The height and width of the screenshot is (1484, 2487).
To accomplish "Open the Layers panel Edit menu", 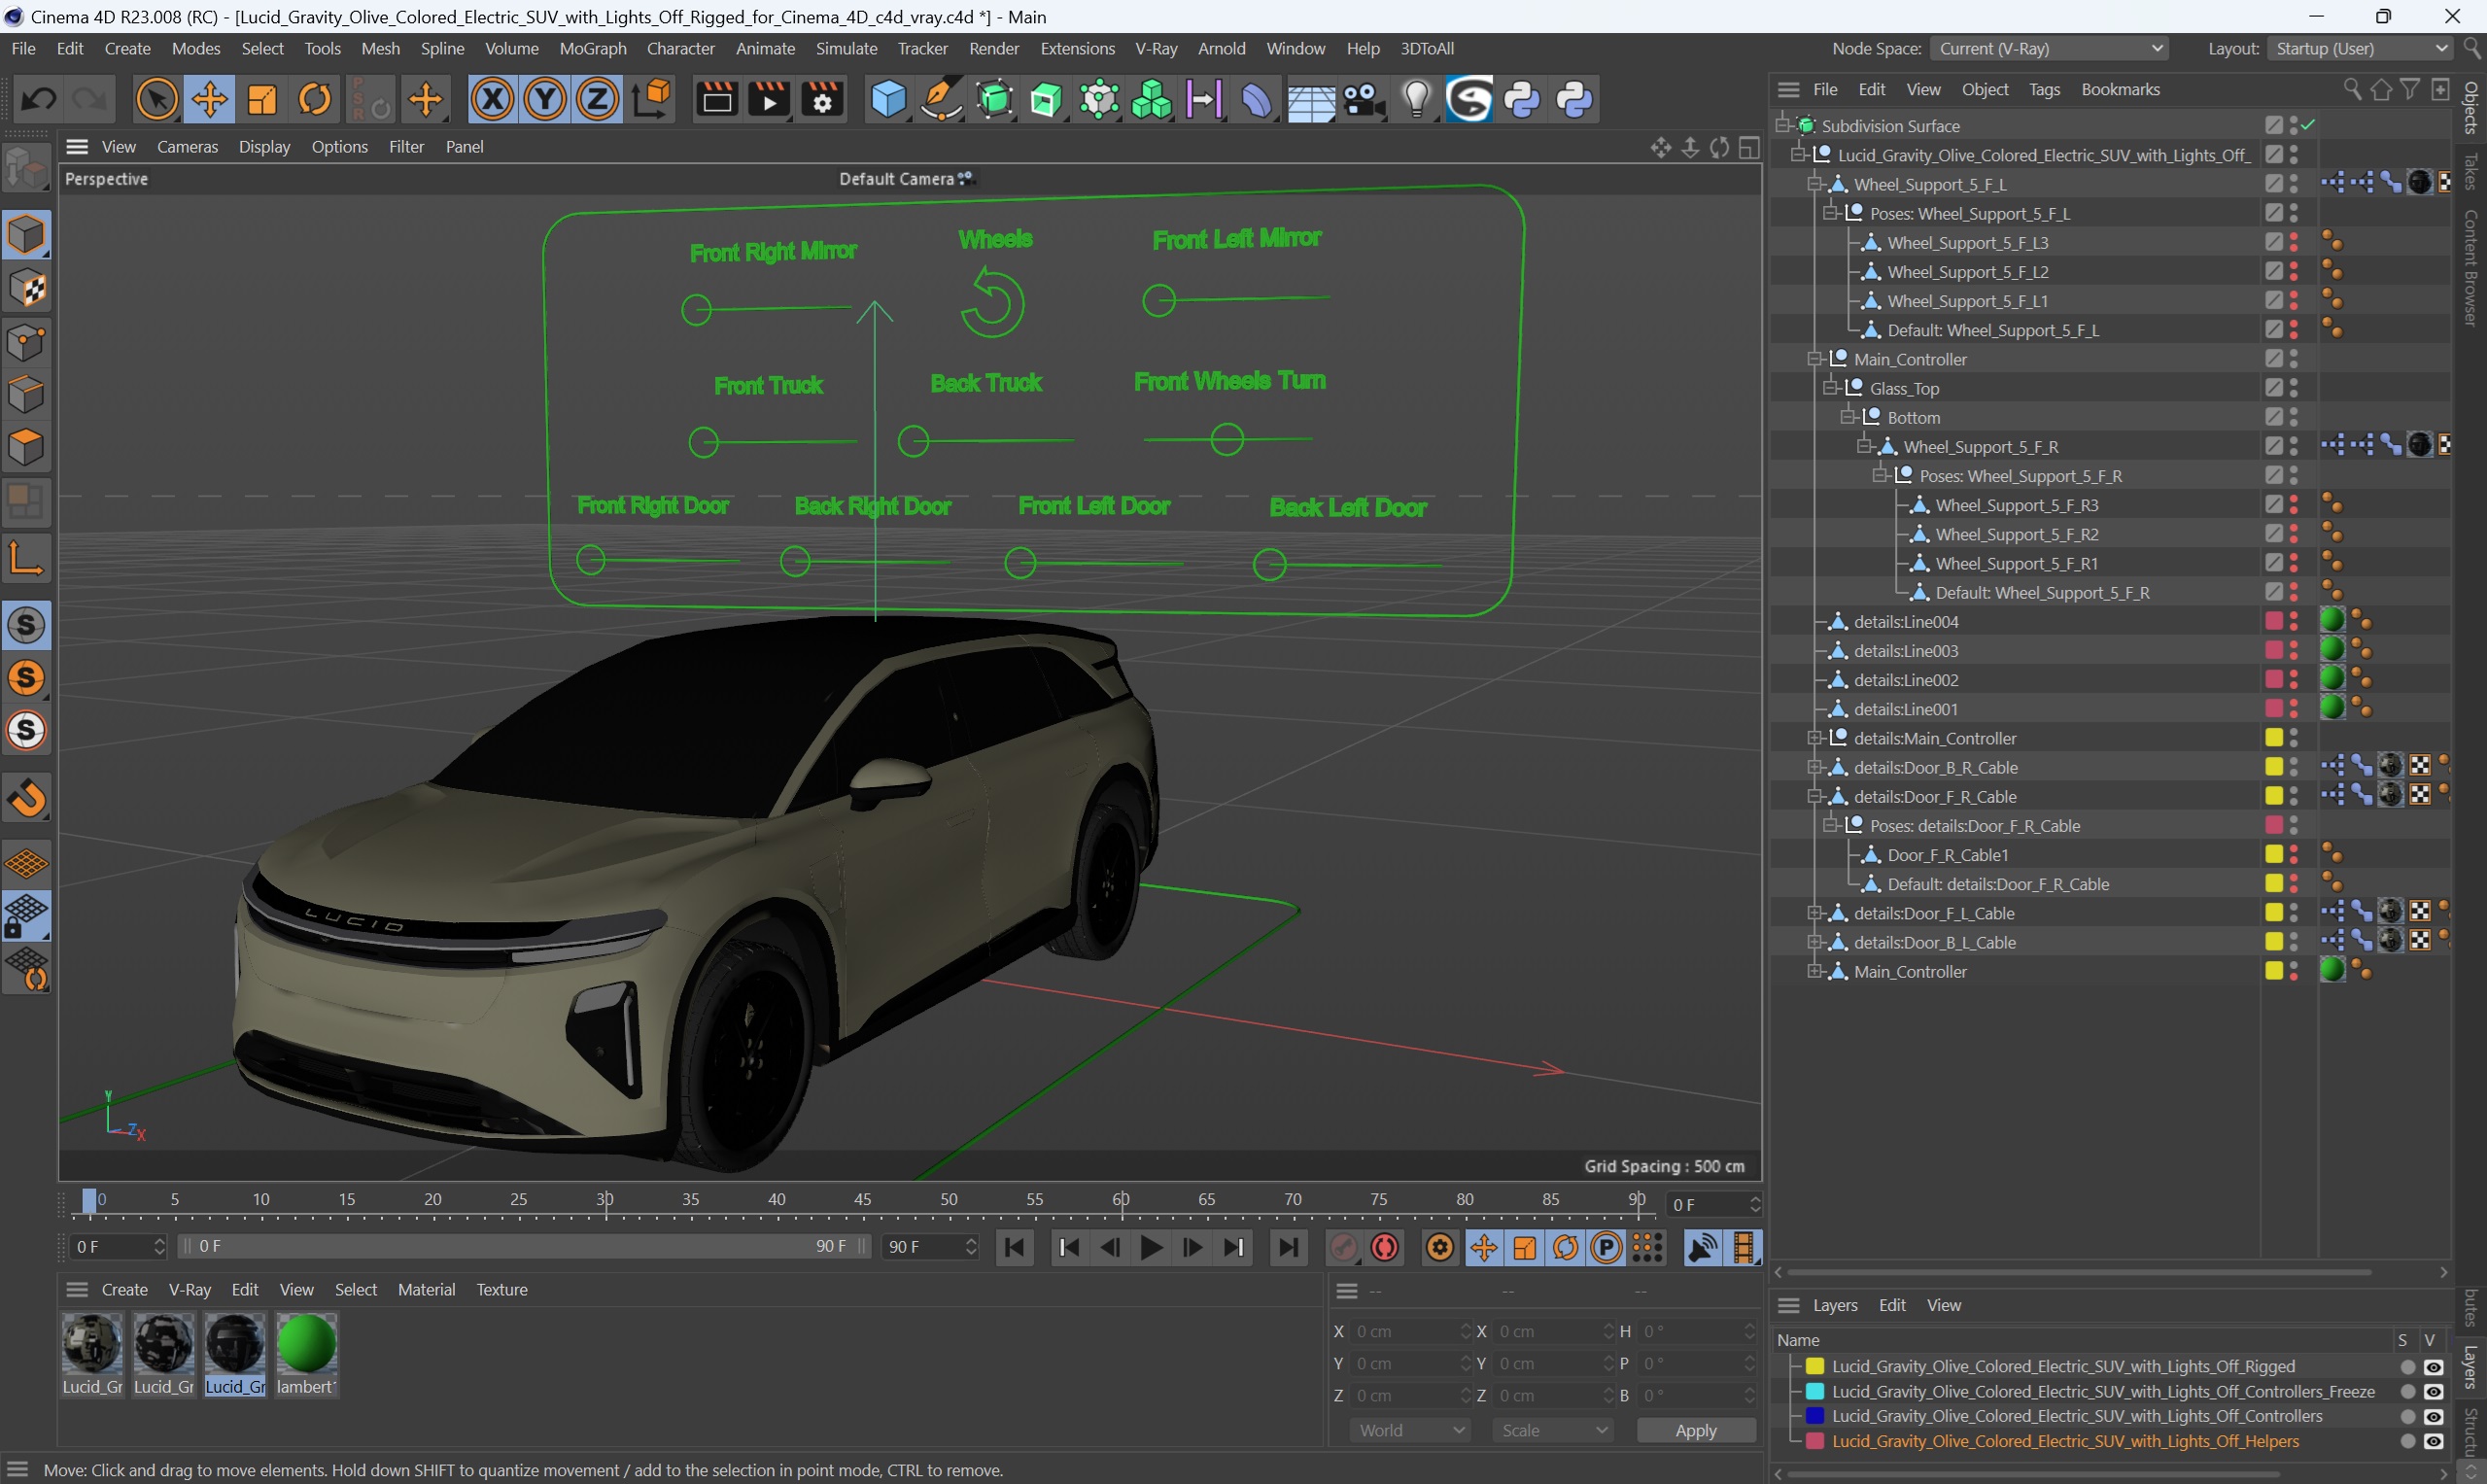I will pyautogui.click(x=1891, y=1305).
